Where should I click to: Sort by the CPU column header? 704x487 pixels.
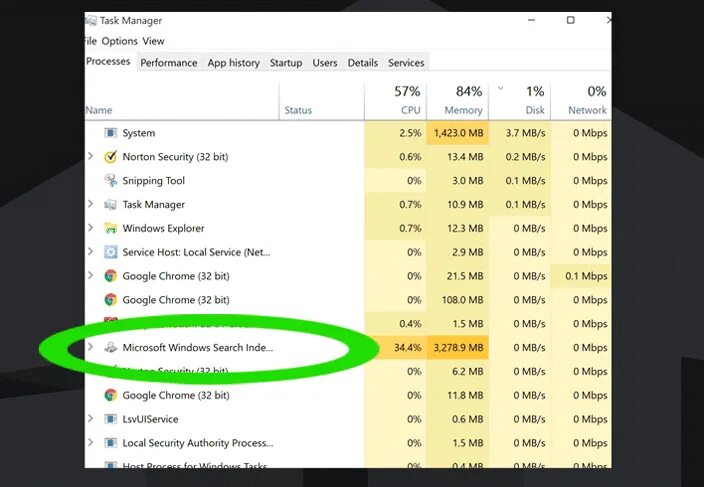pyautogui.click(x=396, y=101)
